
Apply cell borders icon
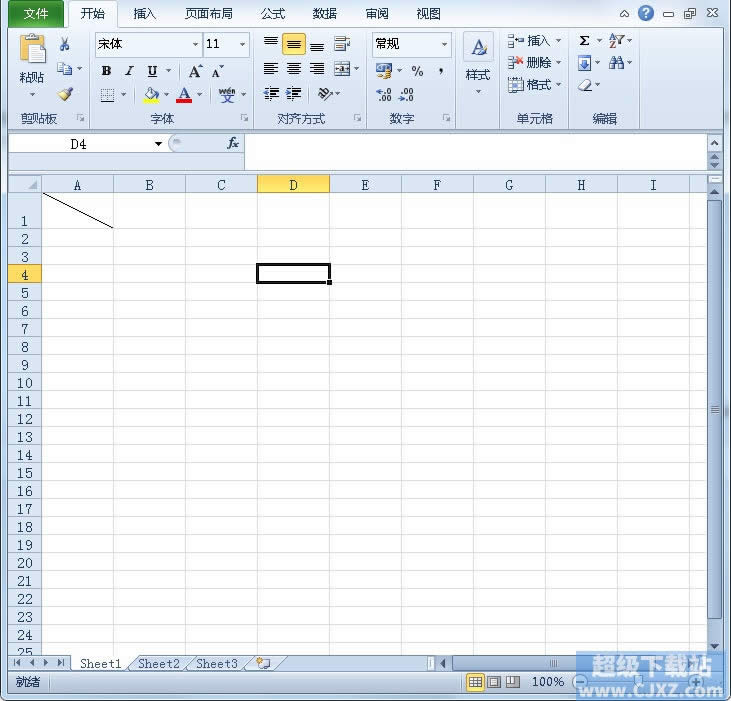[x=108, y=95]
